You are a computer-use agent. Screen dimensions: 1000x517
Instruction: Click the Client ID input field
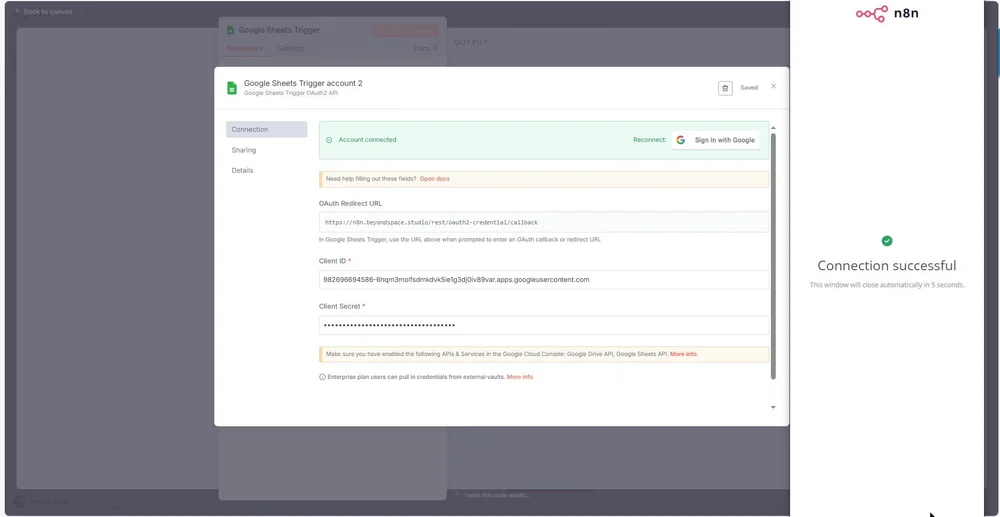pos(544,280)
